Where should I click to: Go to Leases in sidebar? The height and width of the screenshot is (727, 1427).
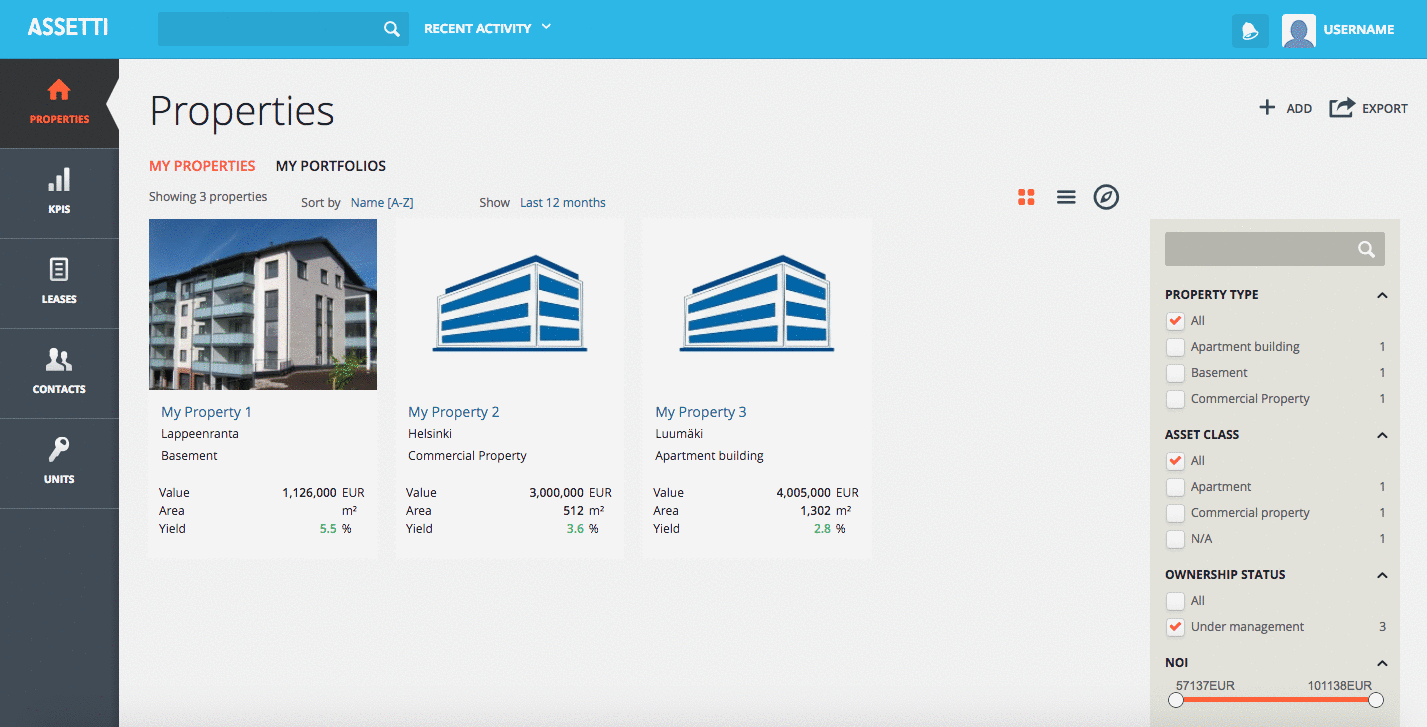point(59,283)
